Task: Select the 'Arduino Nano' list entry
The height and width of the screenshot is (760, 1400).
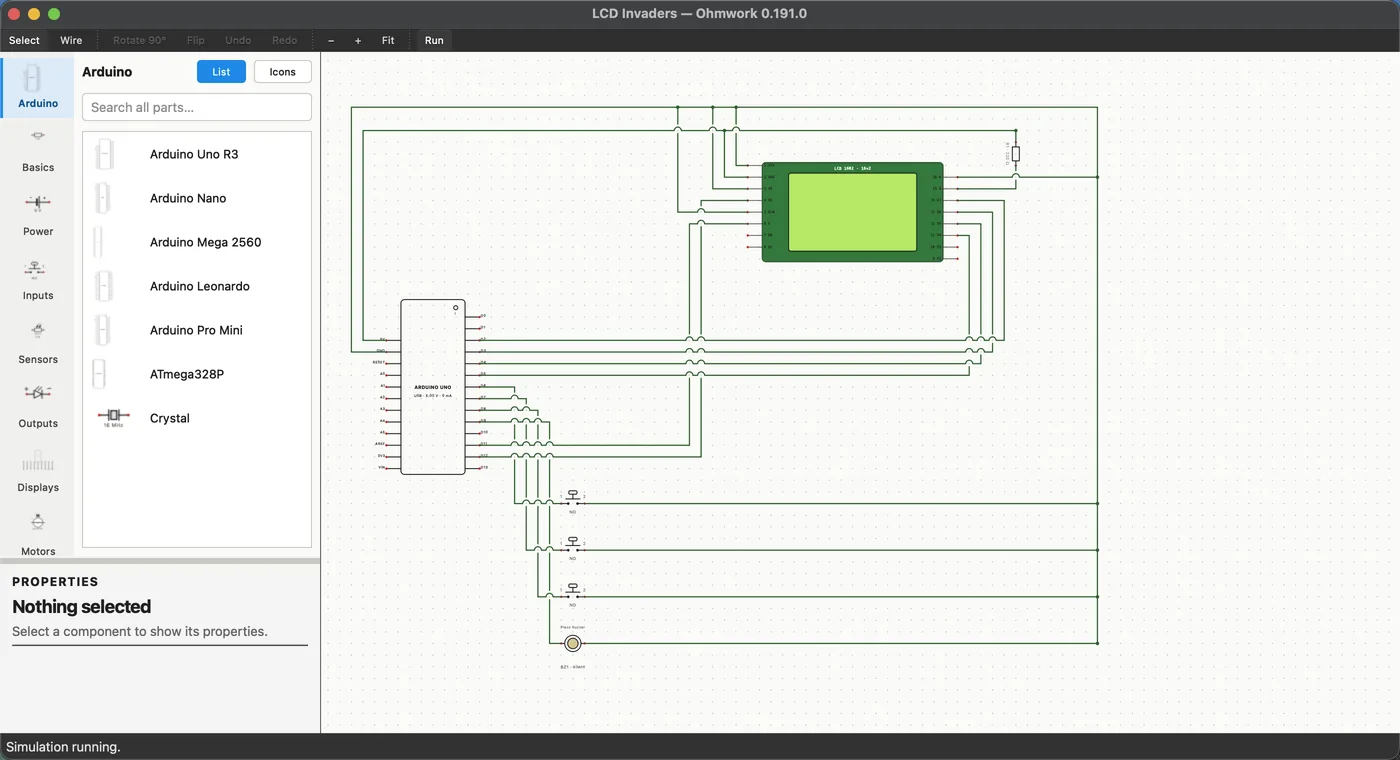Action: tap(197, 198)
